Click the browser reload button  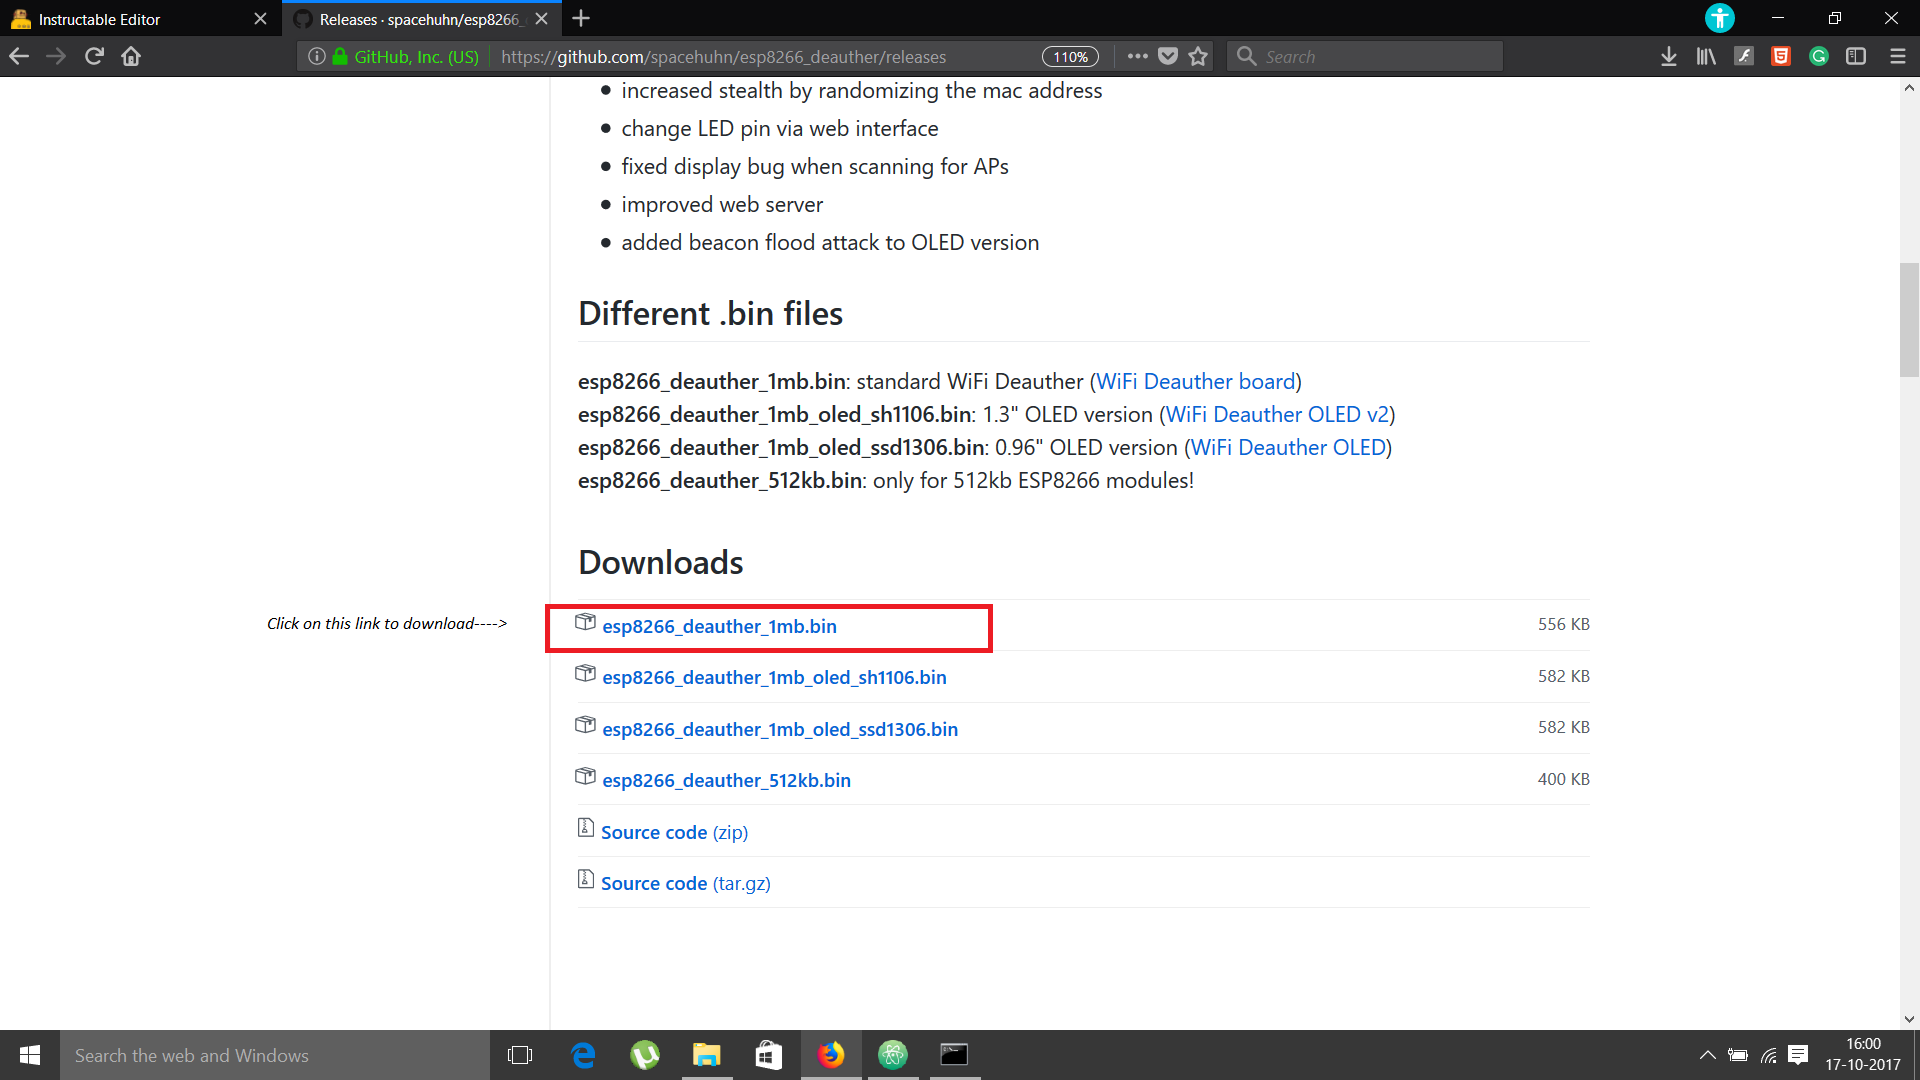click(x=94, y=57)
